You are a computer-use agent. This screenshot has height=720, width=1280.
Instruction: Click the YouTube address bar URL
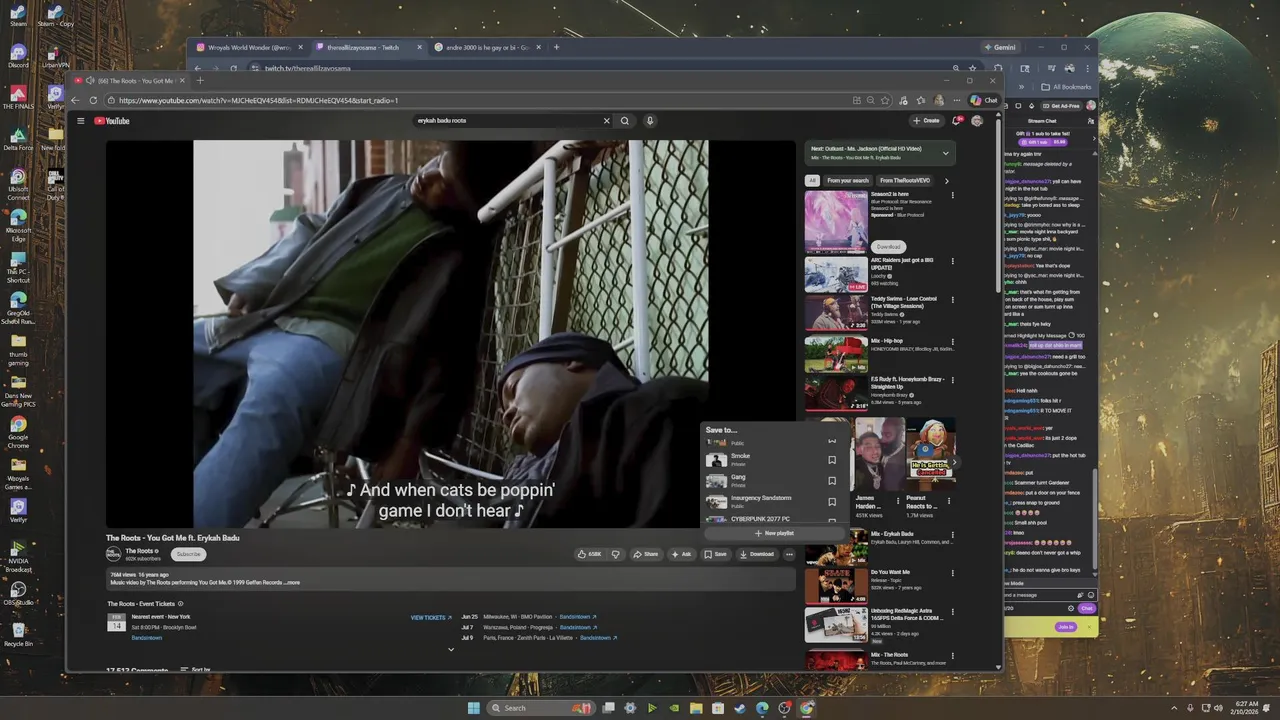pyautogui.click(x=258, y=100)
